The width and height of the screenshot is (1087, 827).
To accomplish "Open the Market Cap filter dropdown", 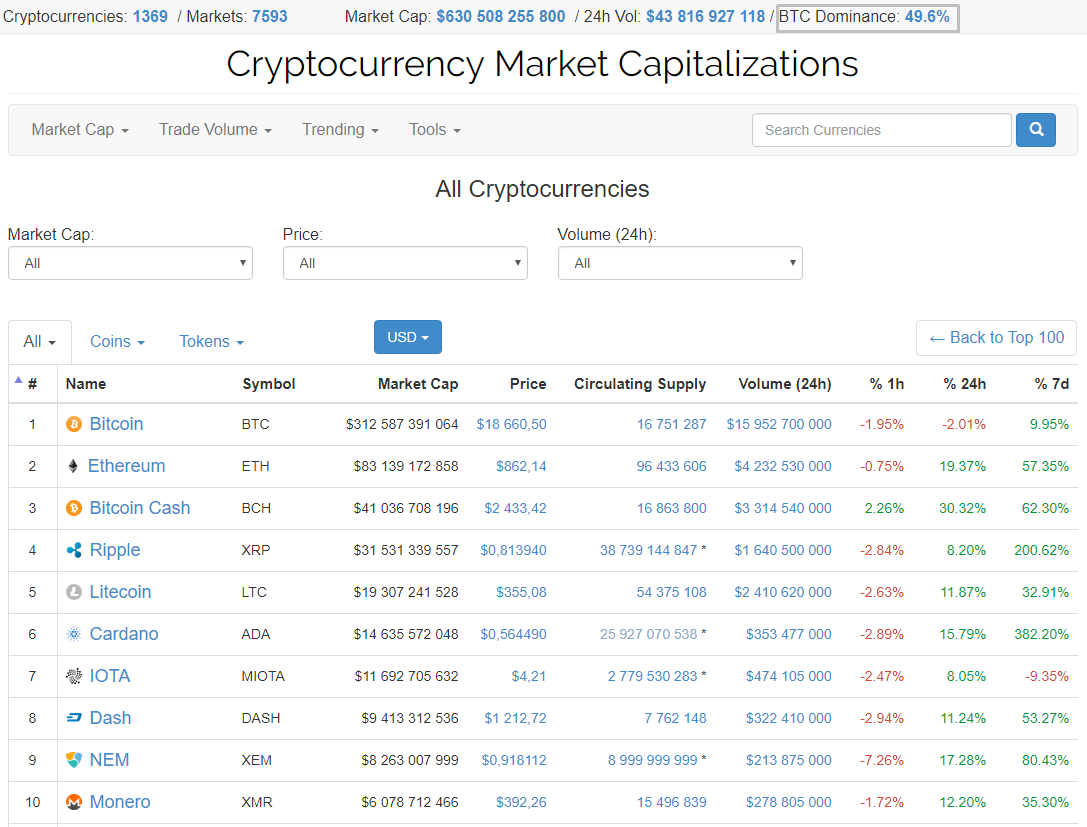I will (130, 263).
